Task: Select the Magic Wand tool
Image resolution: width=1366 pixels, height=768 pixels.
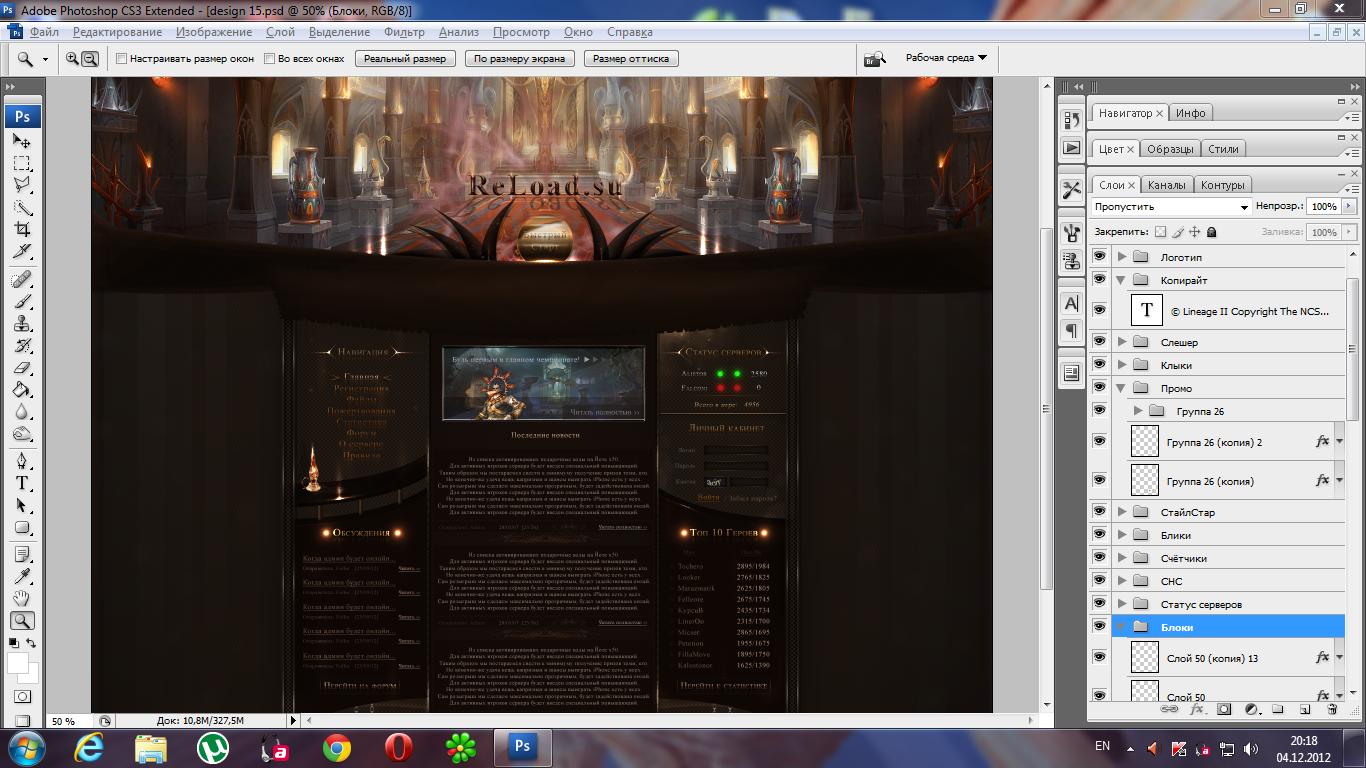Action: (x=22, y=207)
